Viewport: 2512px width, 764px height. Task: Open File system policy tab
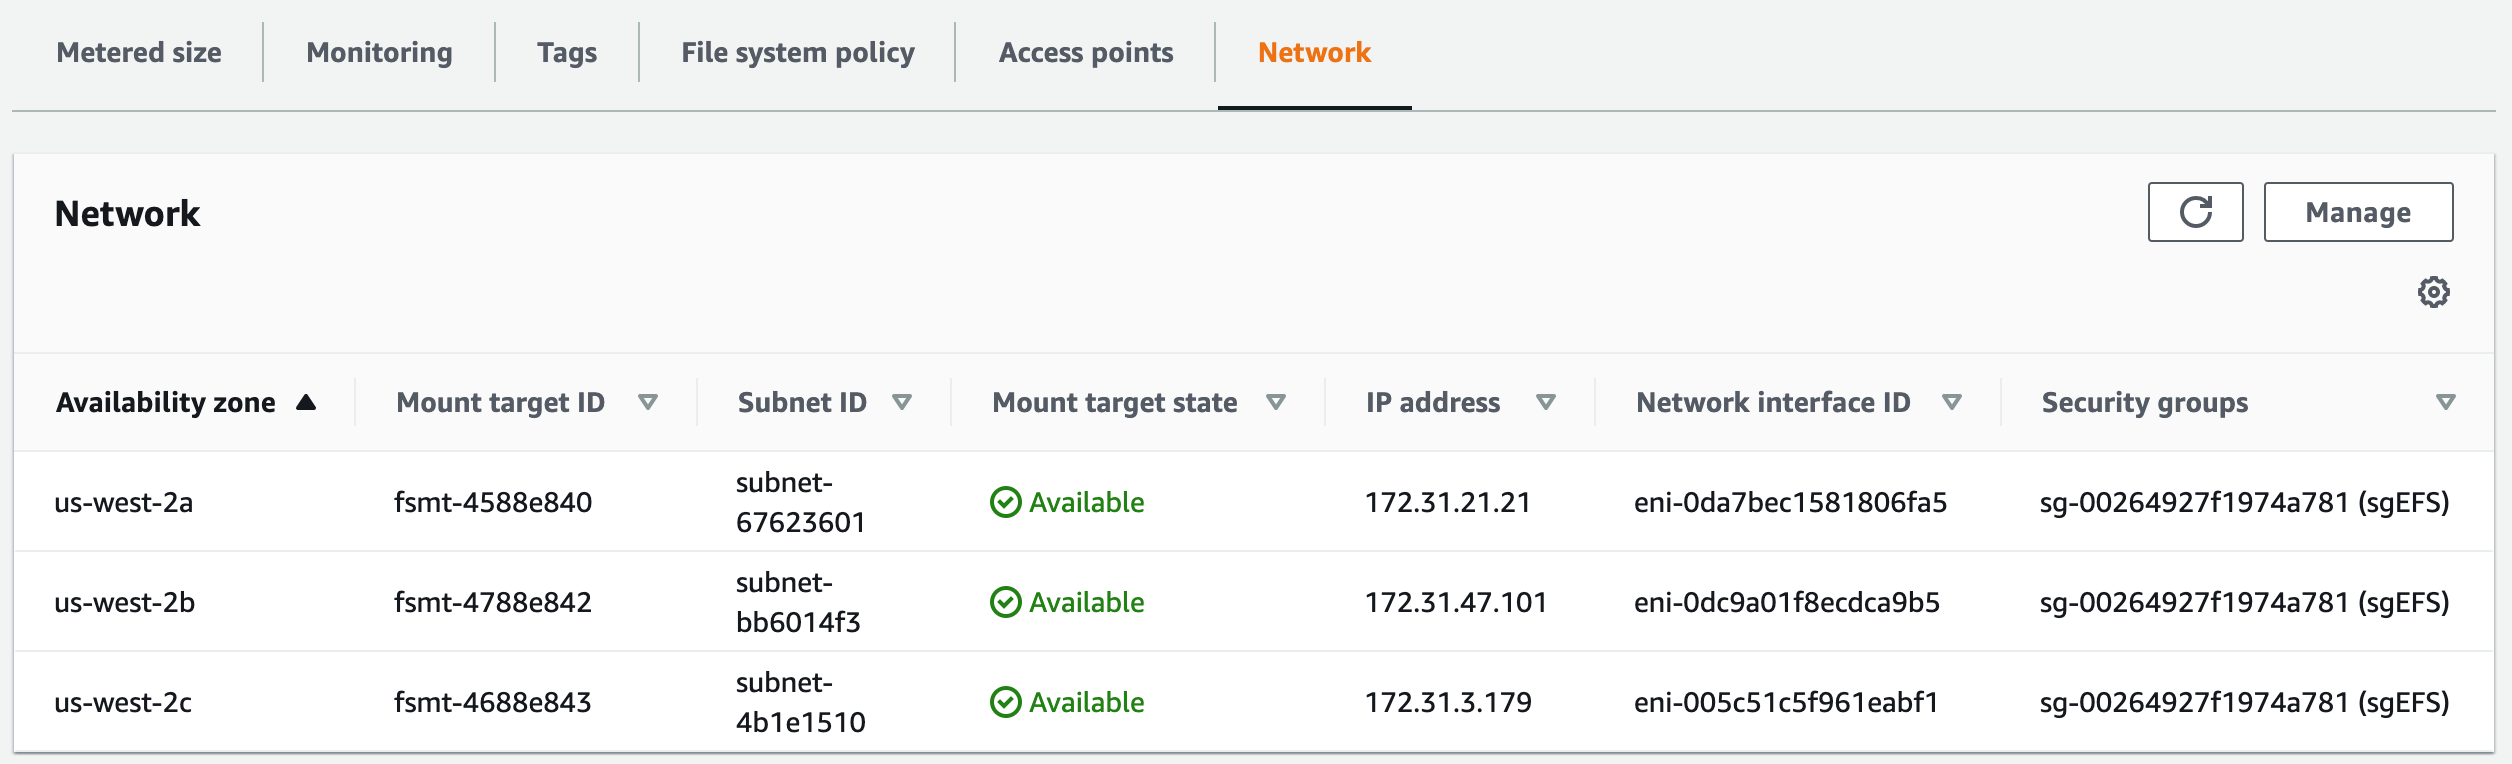coord(798,52)
